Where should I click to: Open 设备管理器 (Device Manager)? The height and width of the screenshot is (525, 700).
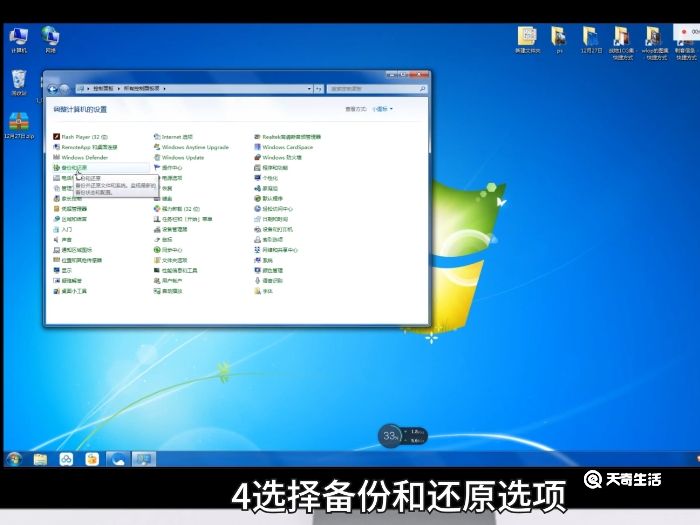(x=171, y=229)
